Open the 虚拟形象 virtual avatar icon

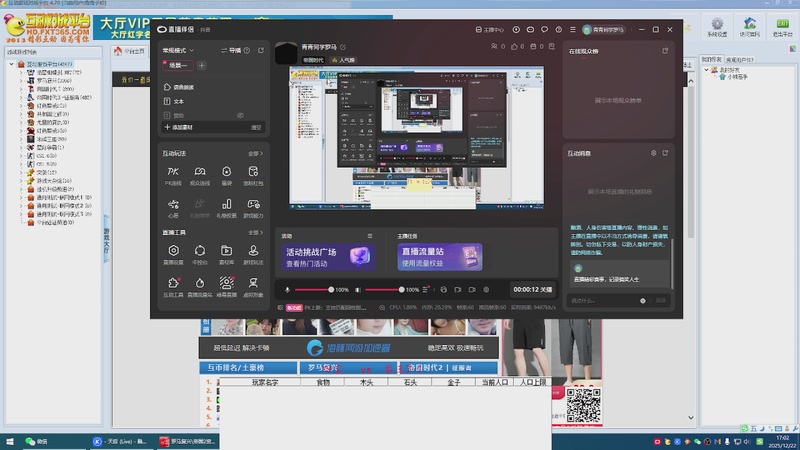(253, 287)
